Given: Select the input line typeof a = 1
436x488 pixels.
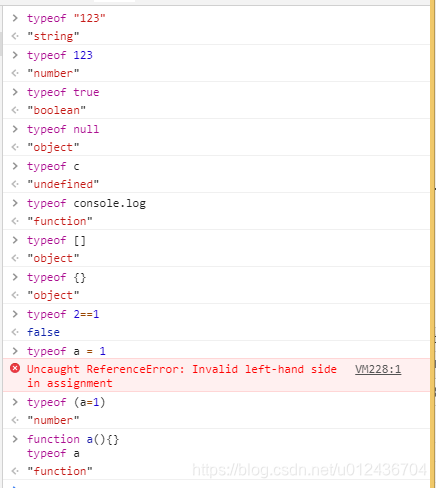Looking at the screenshot, I should click(x=66, y=351).
